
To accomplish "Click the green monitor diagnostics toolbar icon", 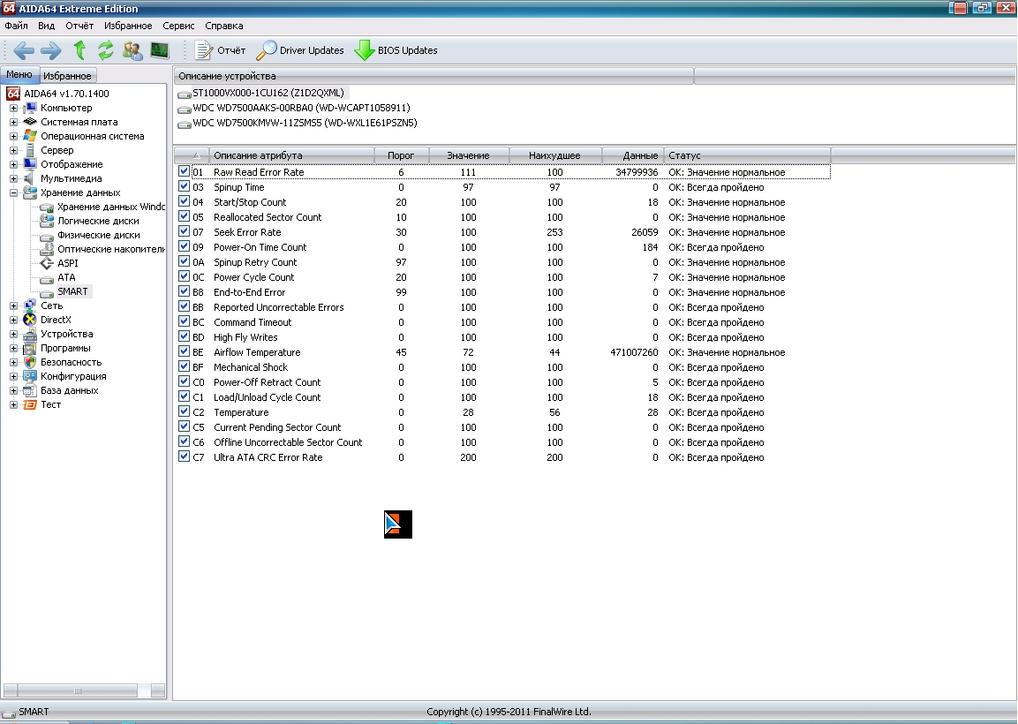I will (160, 51).
